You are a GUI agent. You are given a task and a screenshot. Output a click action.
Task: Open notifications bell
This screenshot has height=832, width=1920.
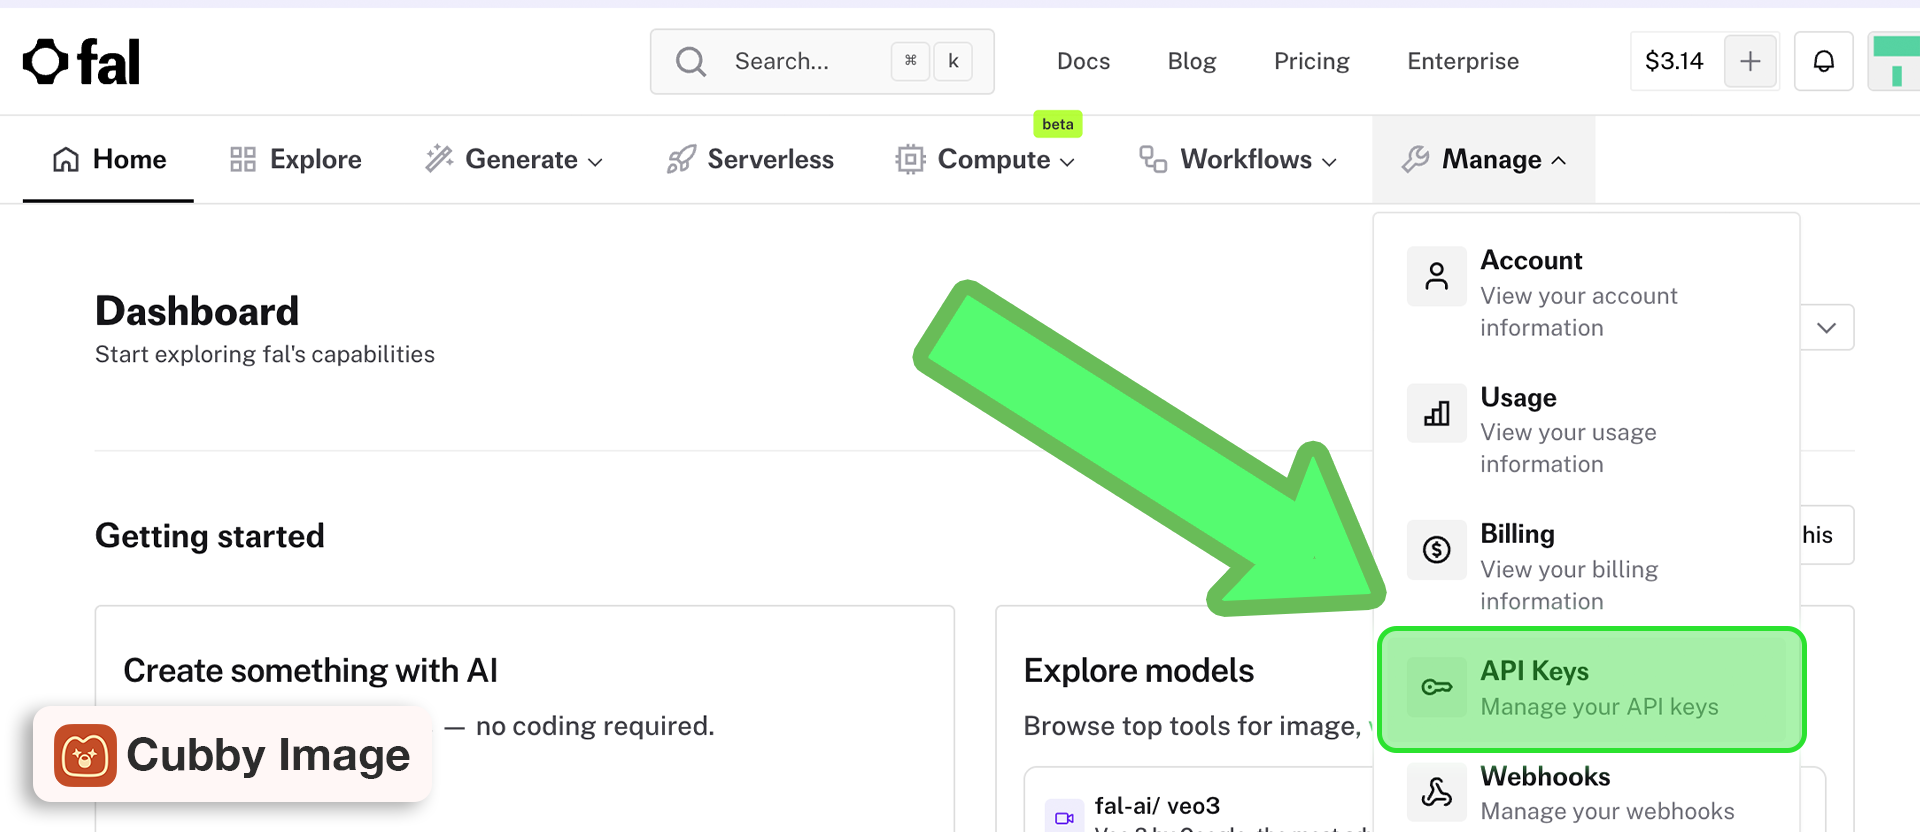pyautogui.click(x=1824, y=62)
